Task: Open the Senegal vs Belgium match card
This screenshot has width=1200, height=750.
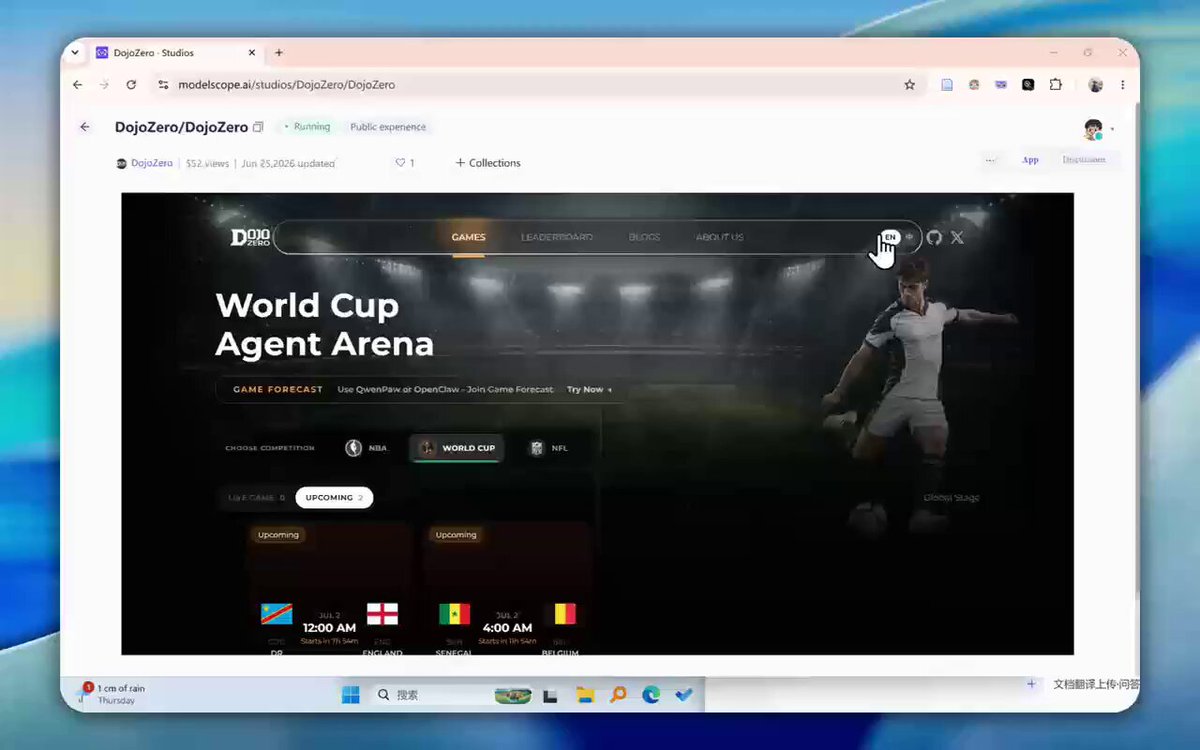Action: (507, 588)
